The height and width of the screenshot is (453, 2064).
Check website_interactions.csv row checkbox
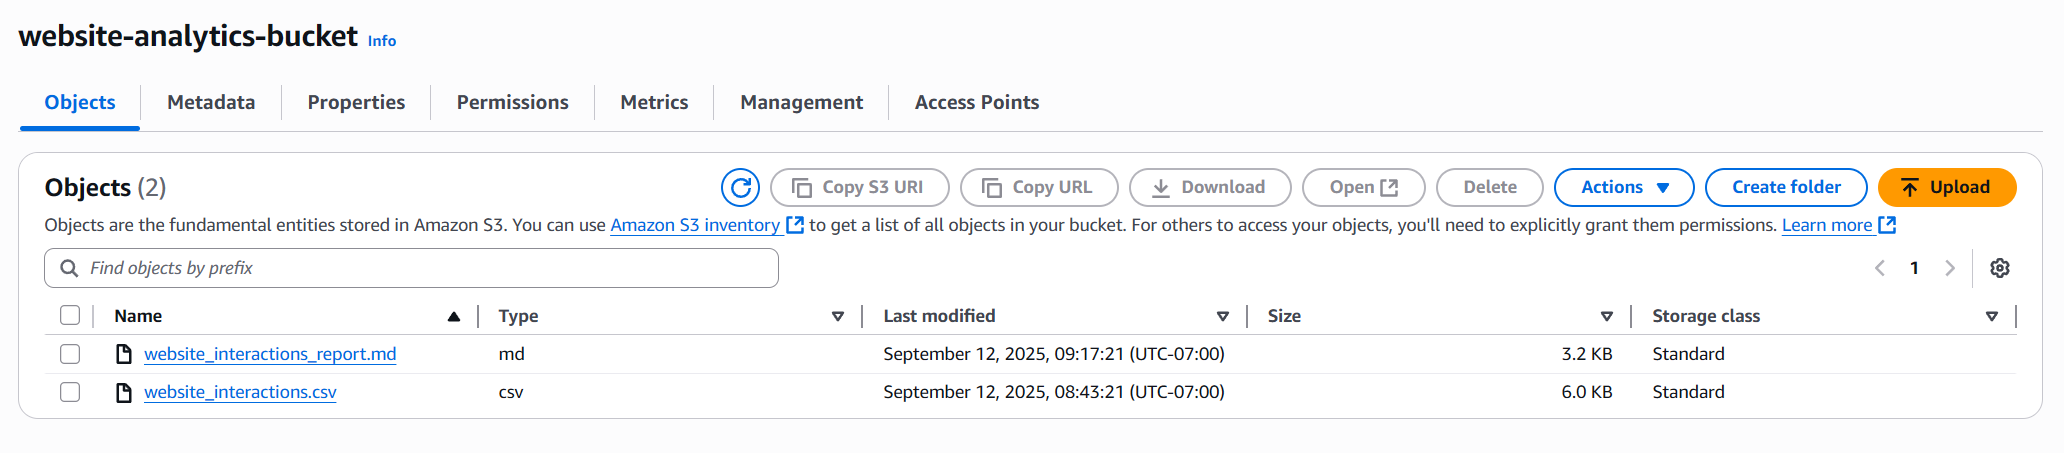[70, 392]
